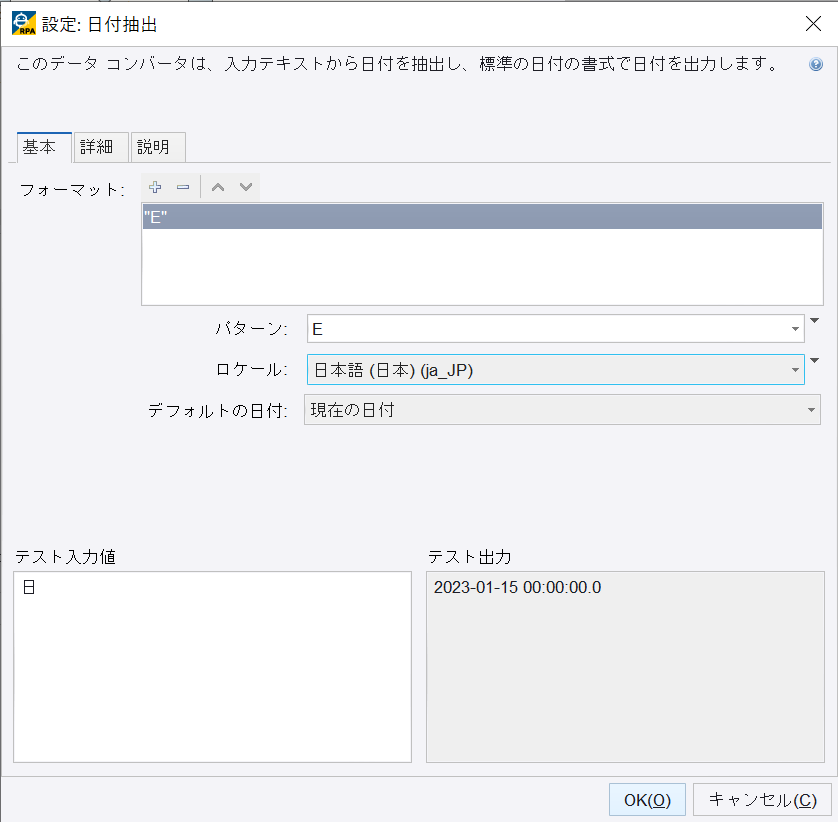Remove the selected format with the minus icon
The image size is (838, 822).
coord(183,187)
